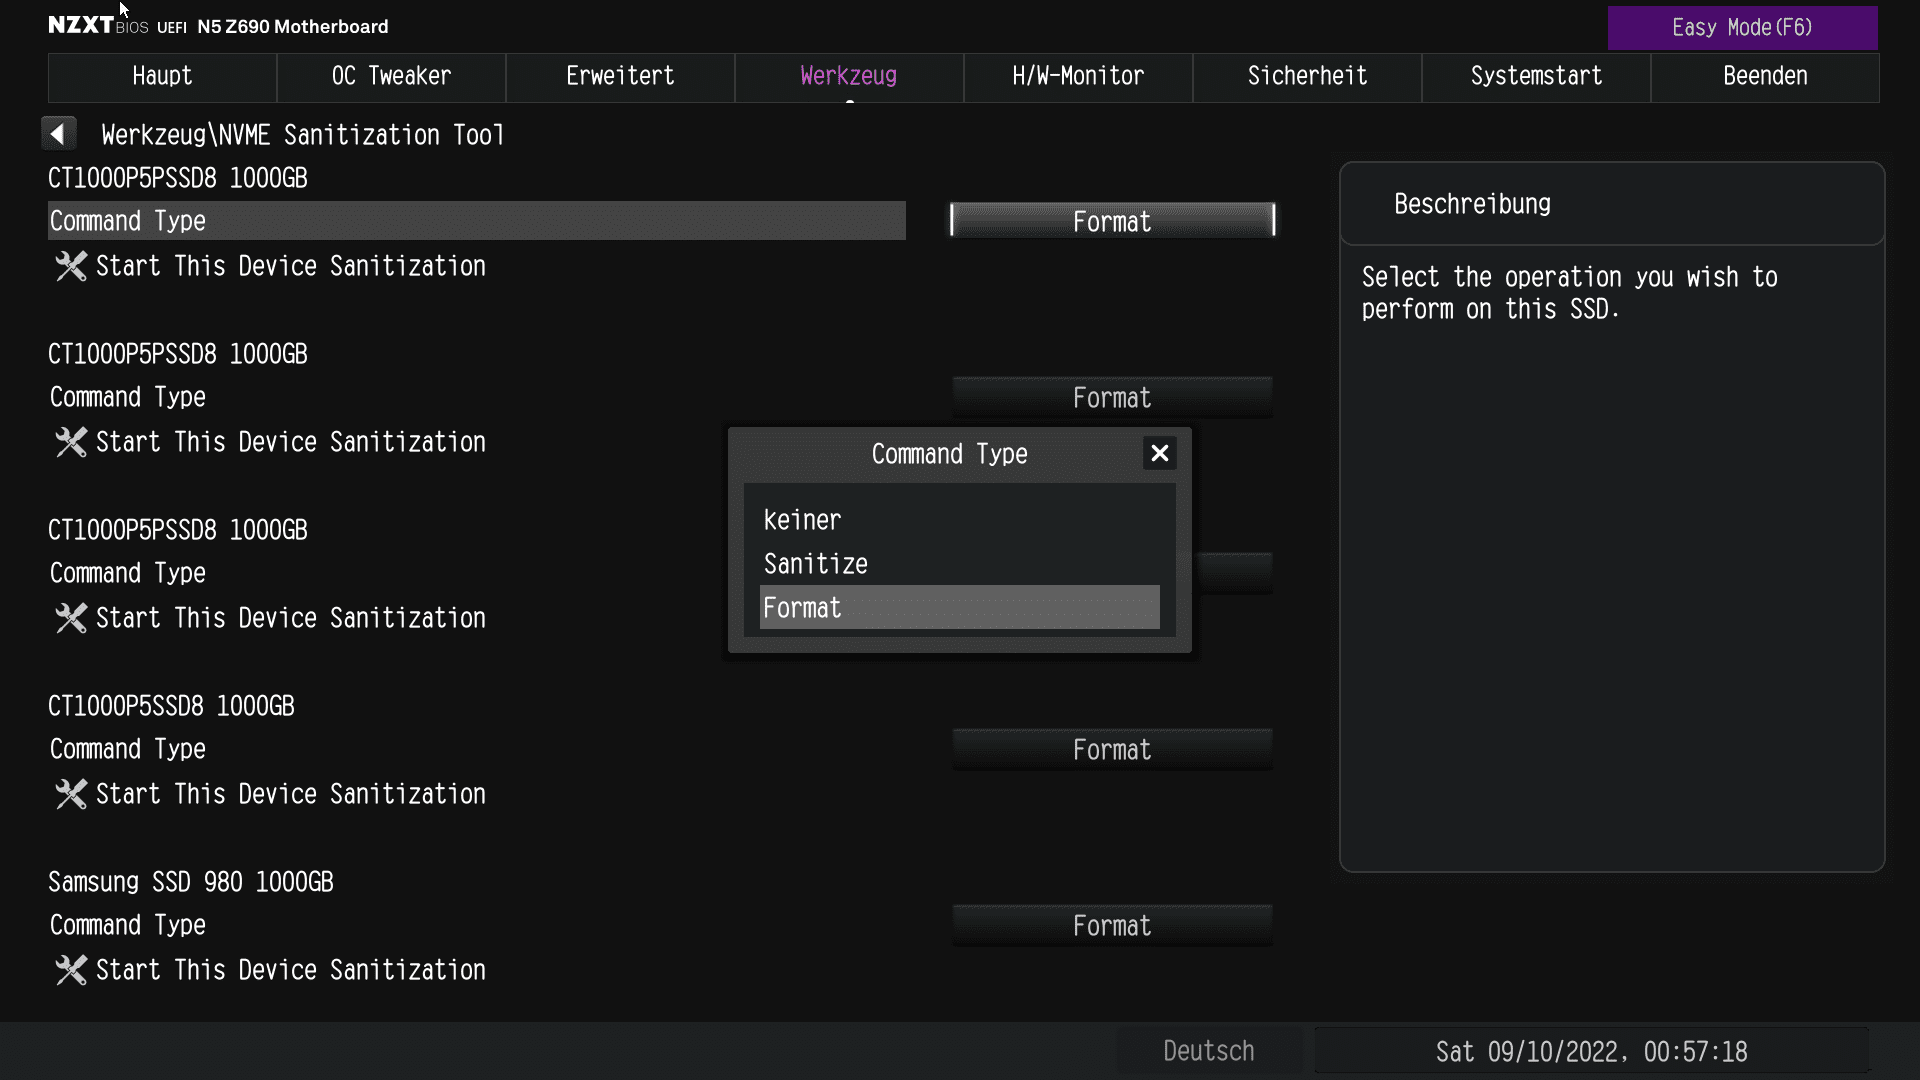Click tools icon for third CT1000P5PSSD8 sanitization

coord(71,618)
